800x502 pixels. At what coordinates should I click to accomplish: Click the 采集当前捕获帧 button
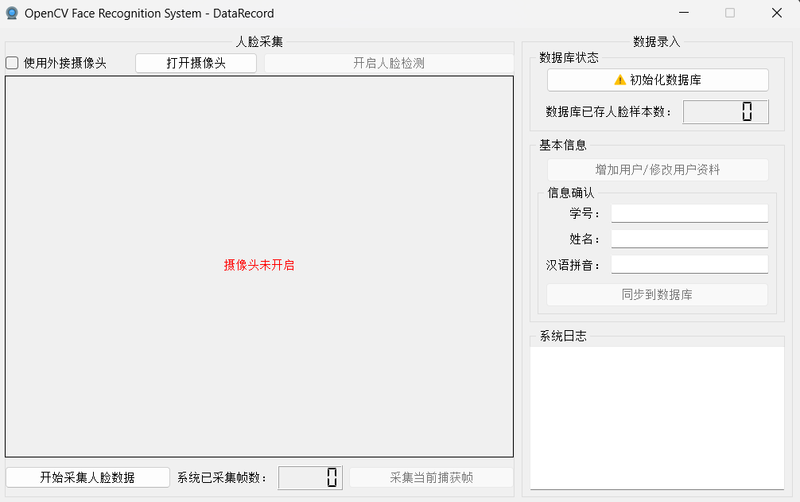431,478
